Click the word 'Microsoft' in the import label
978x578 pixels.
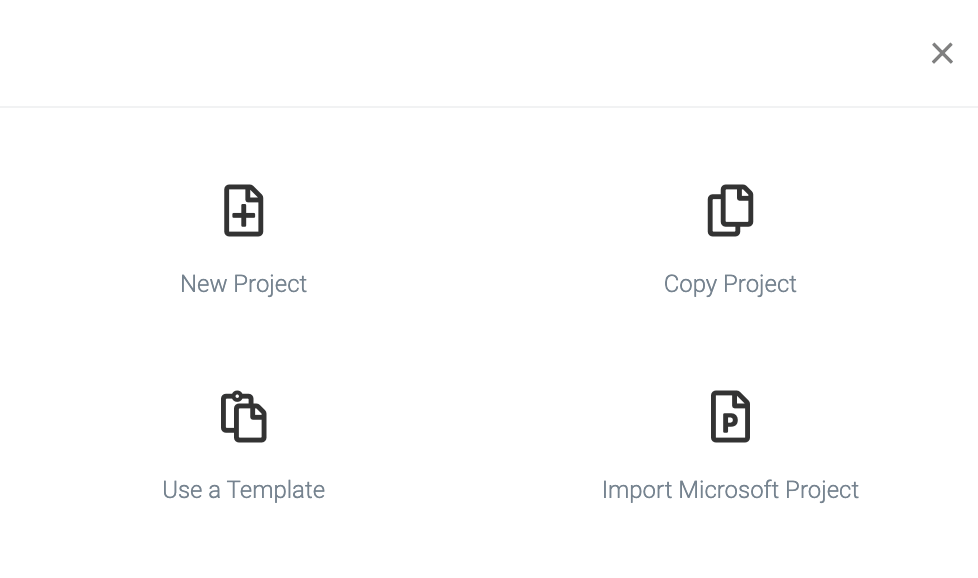click(728, 489)
